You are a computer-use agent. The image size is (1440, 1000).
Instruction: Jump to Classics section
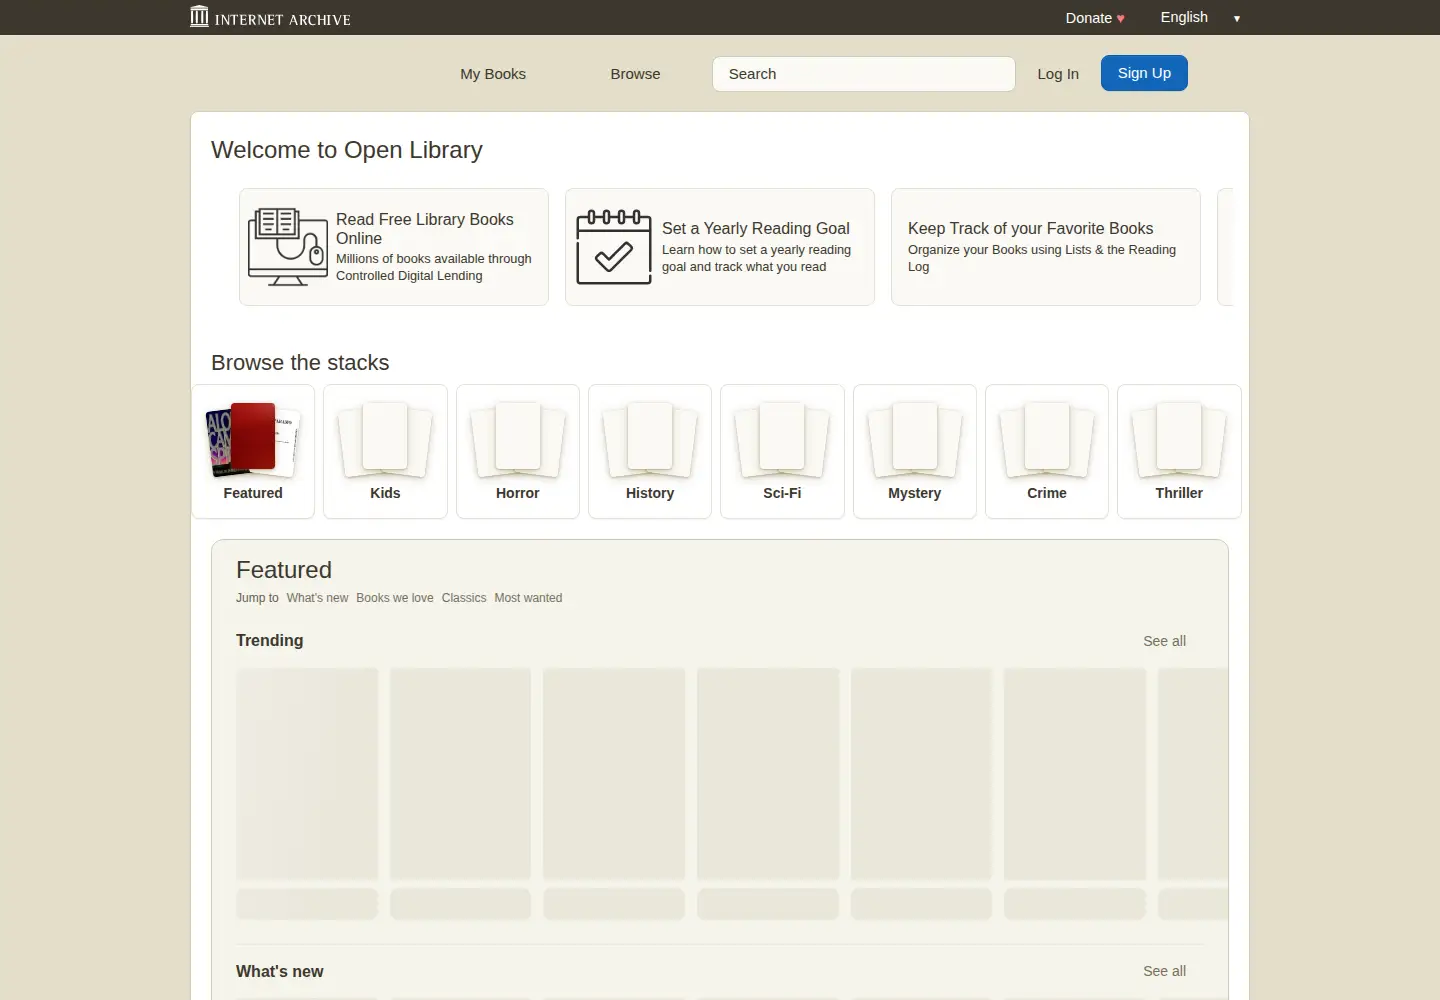point(464,598)
